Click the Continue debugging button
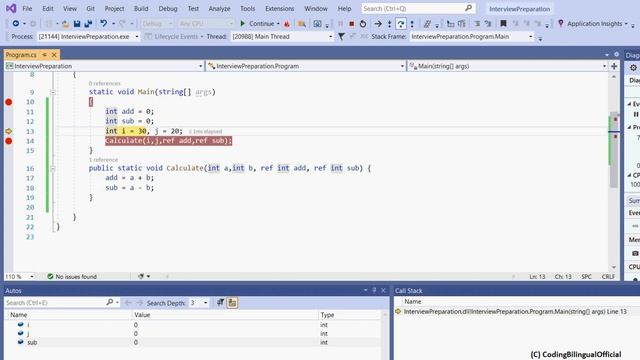The width and height of the screenshot is (640, 360). coord(257,24)
